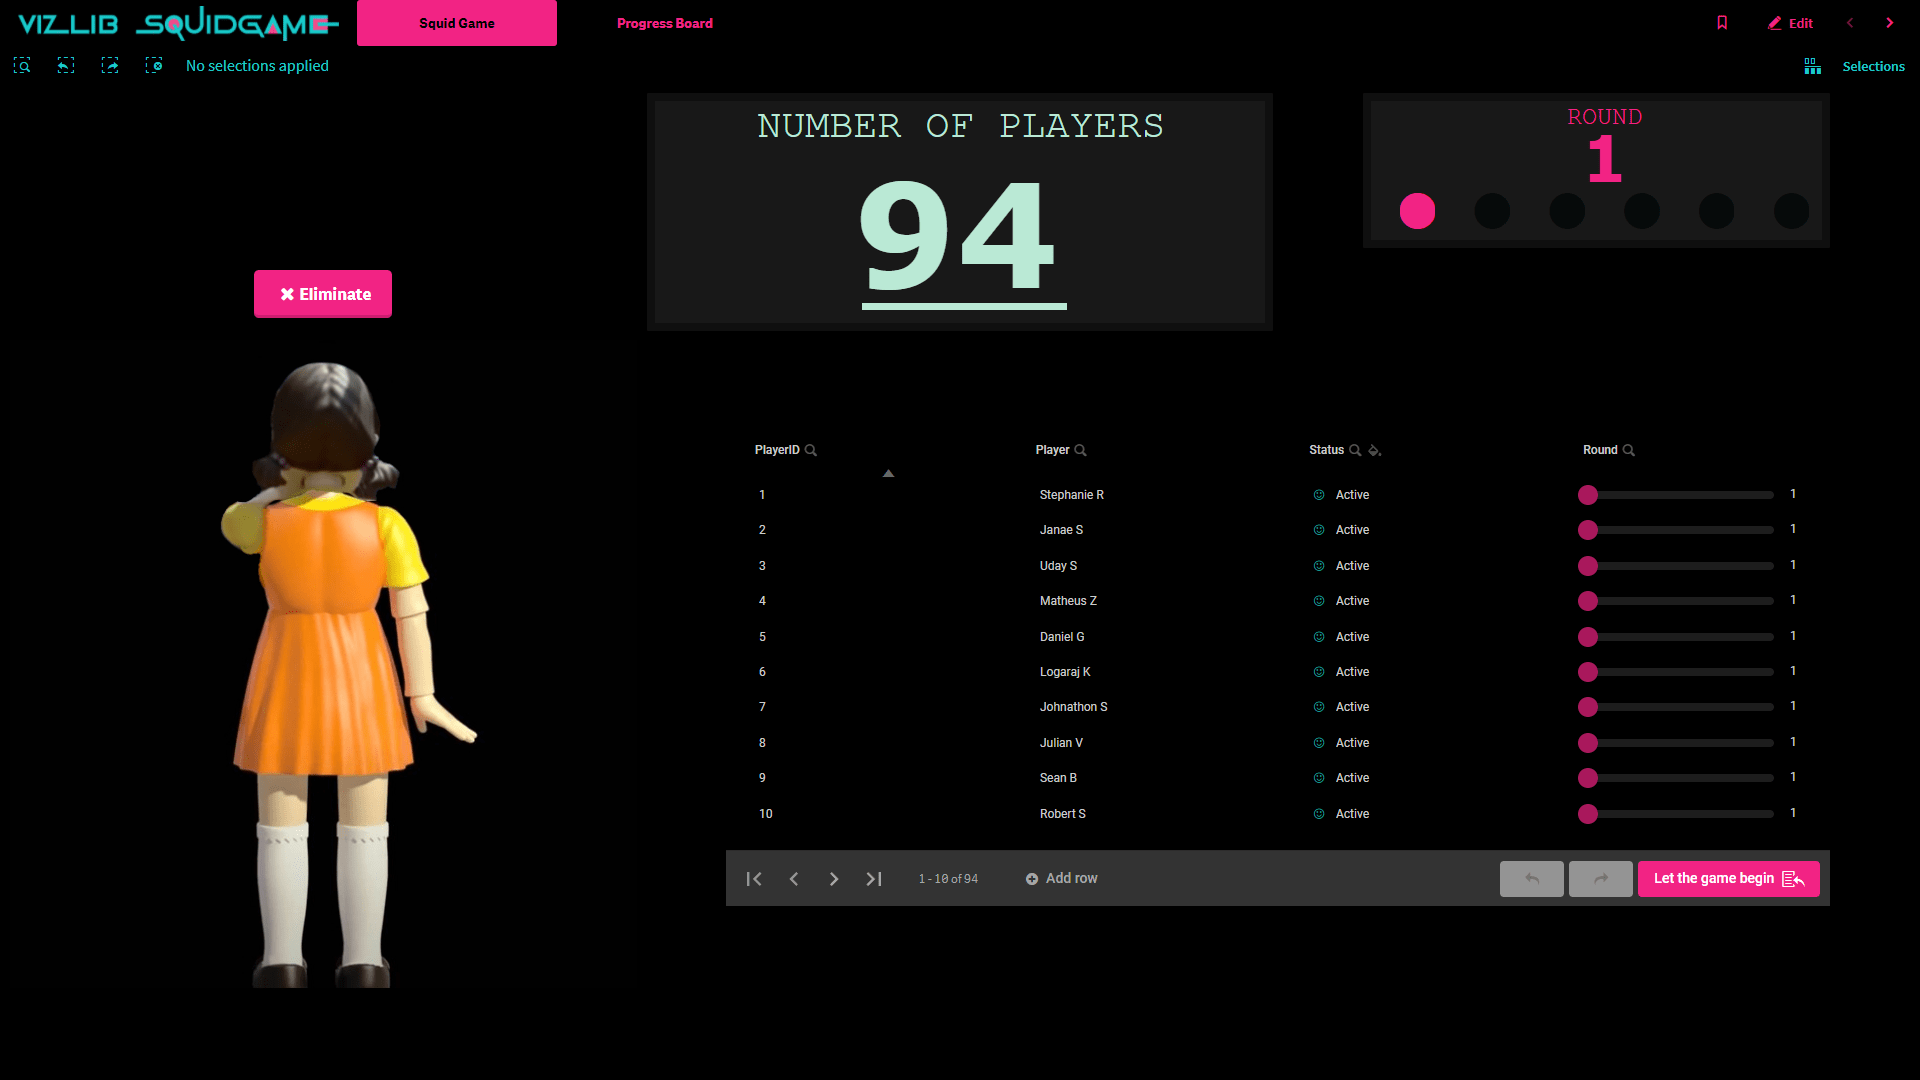
Task: Switch to Squid Game tab
Action: (457, 23)
